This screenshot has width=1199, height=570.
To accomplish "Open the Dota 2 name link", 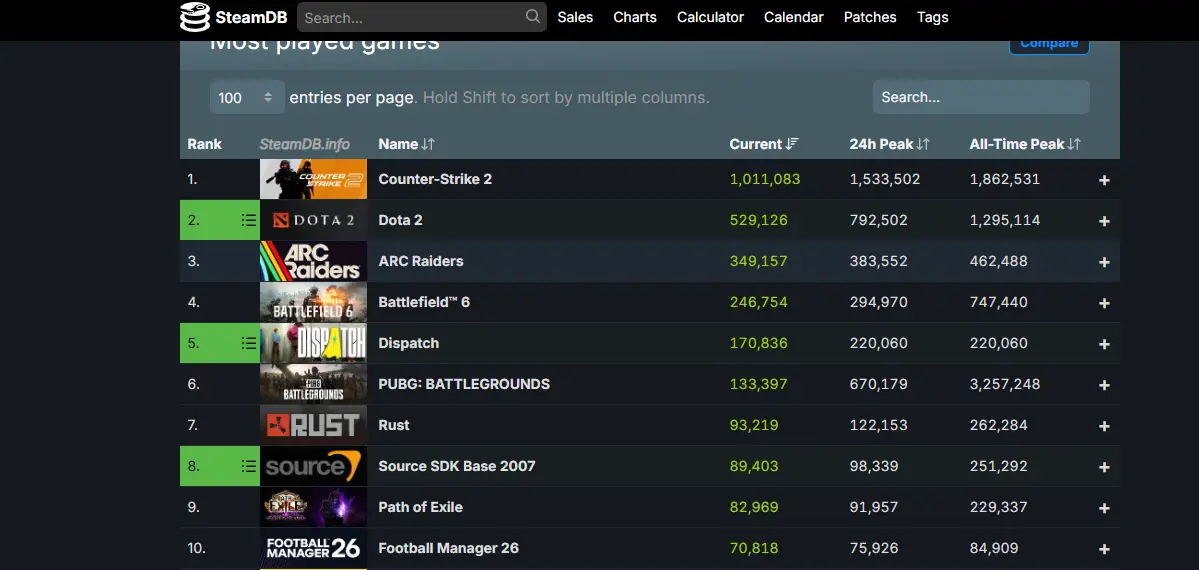I will 401,220.
